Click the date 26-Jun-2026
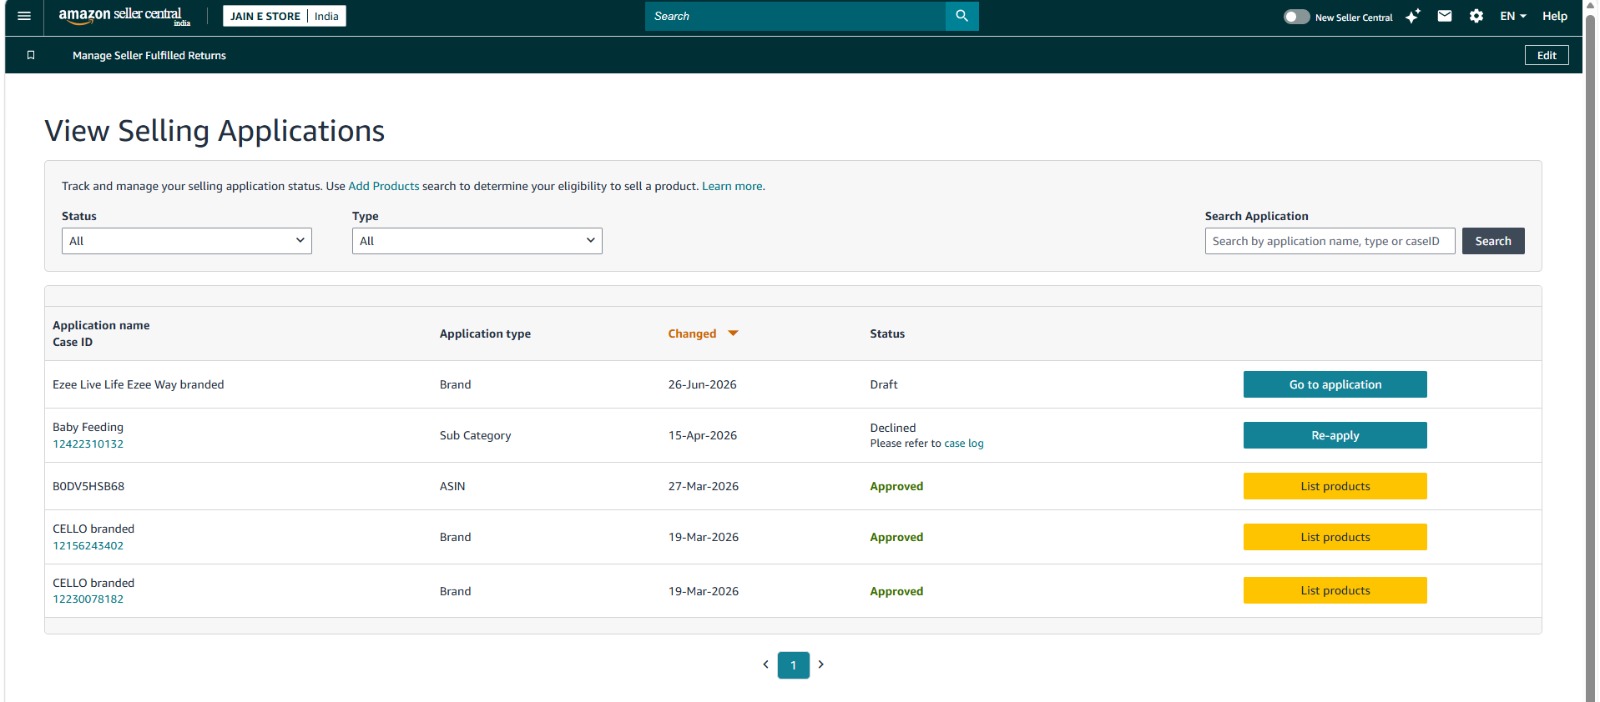Screen dimensions: 1600x702 pyautogui.click(x=702, y=384)
